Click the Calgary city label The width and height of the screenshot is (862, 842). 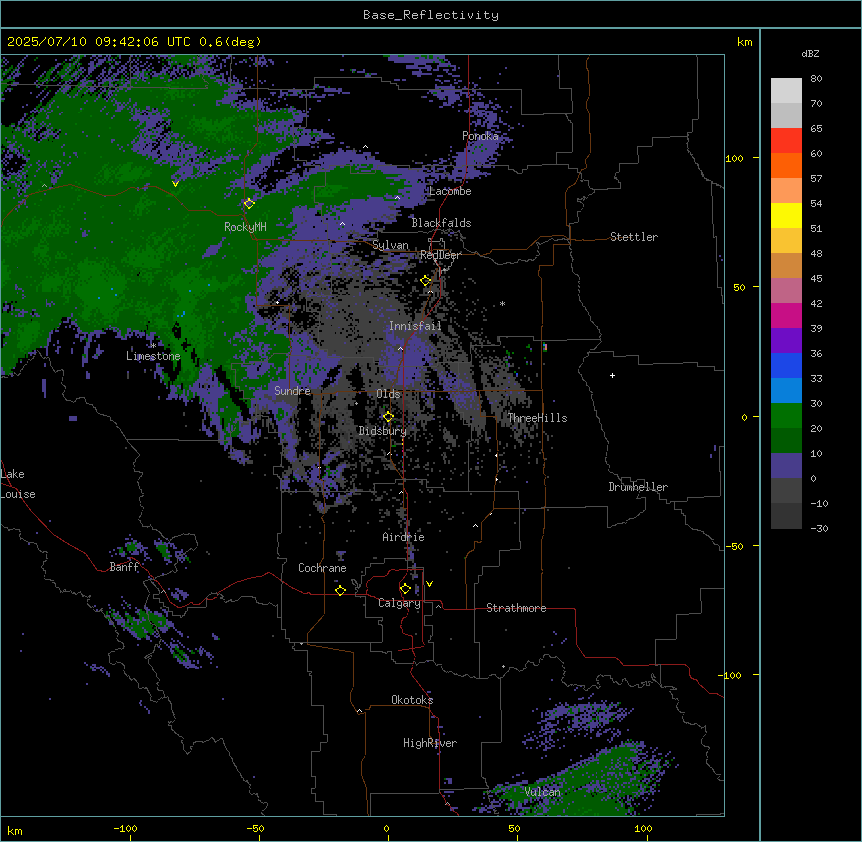tap(399, 603)
